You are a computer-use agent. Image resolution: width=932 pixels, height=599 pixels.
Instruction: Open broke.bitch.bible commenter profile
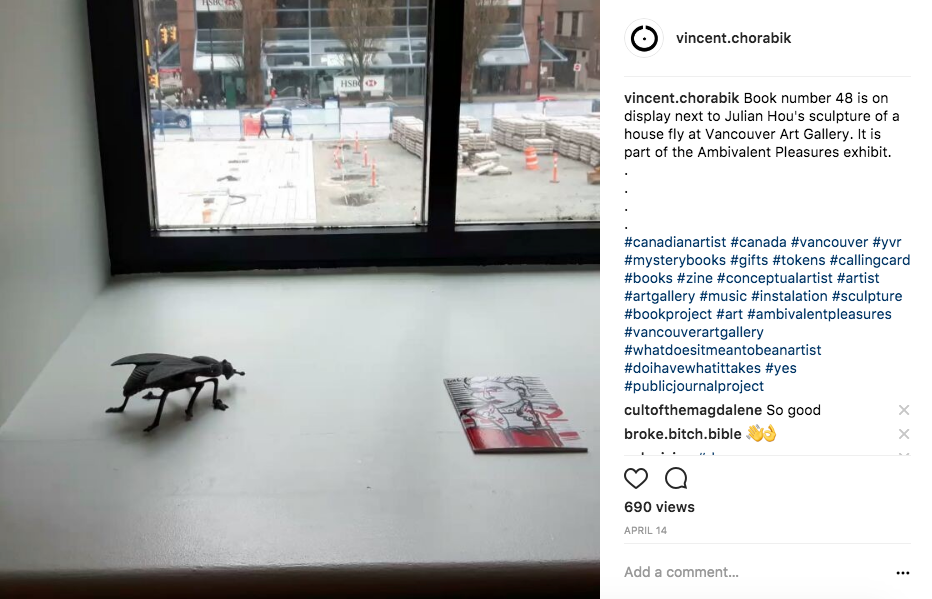pyautogui.click(x=682, y=434)
